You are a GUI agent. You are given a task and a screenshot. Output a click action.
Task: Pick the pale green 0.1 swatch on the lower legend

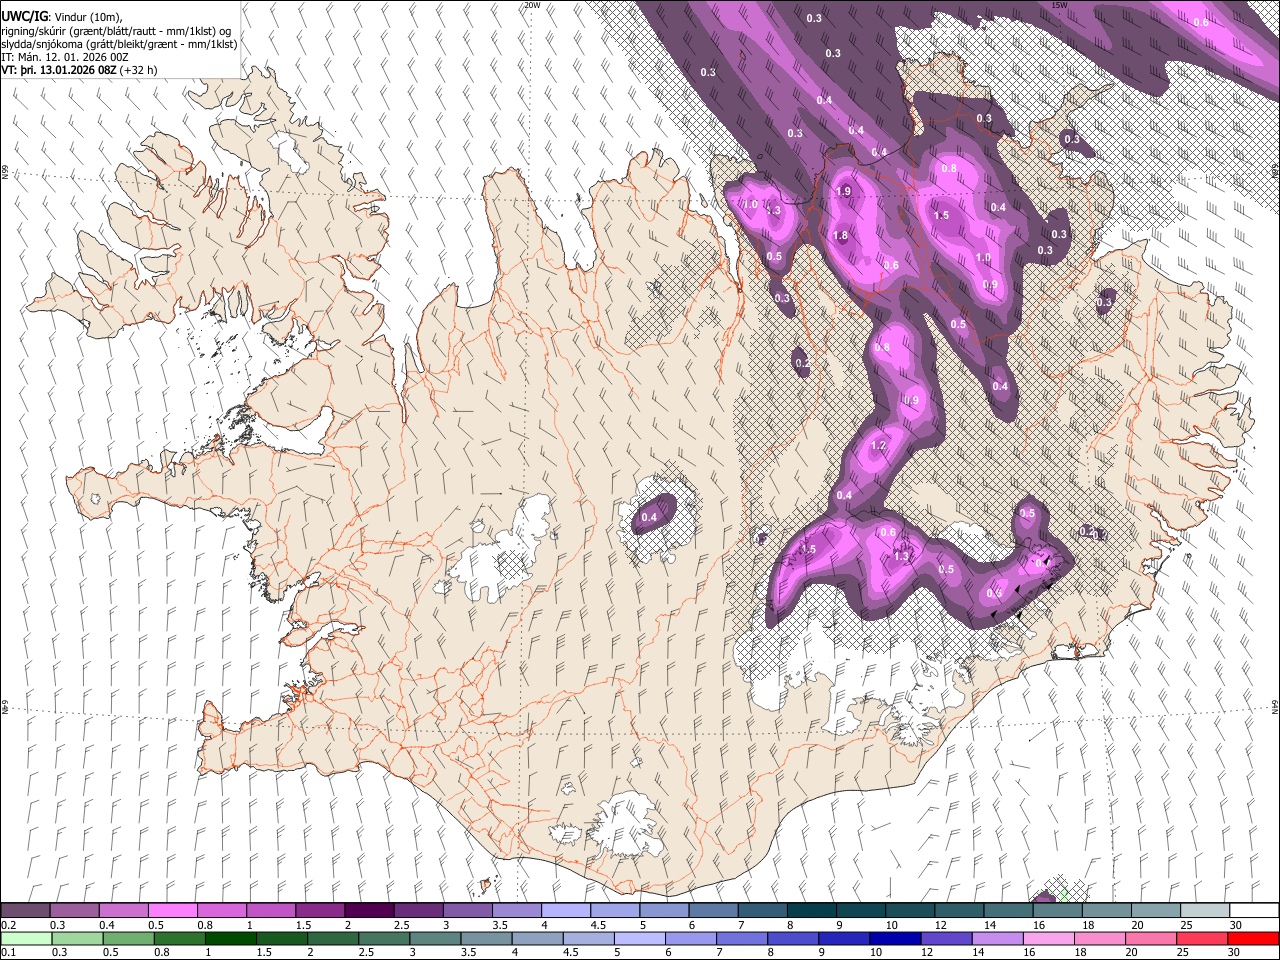click(25, 938)
